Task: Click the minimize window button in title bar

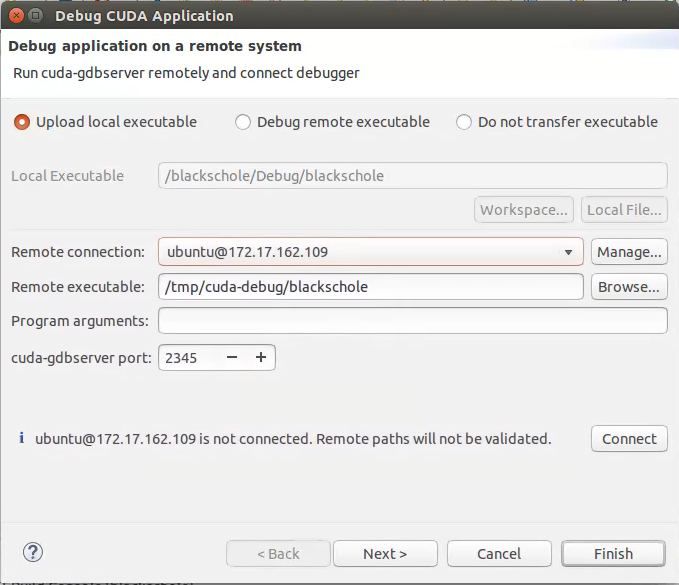Action: [36, 15]
